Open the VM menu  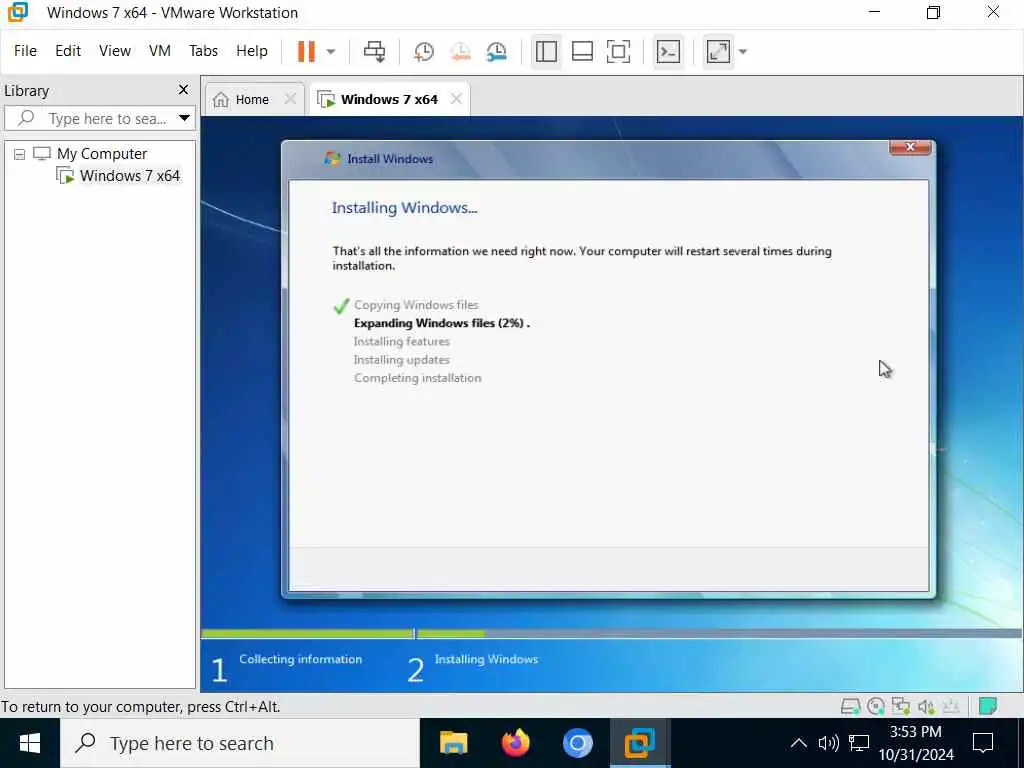coord(159,51)
